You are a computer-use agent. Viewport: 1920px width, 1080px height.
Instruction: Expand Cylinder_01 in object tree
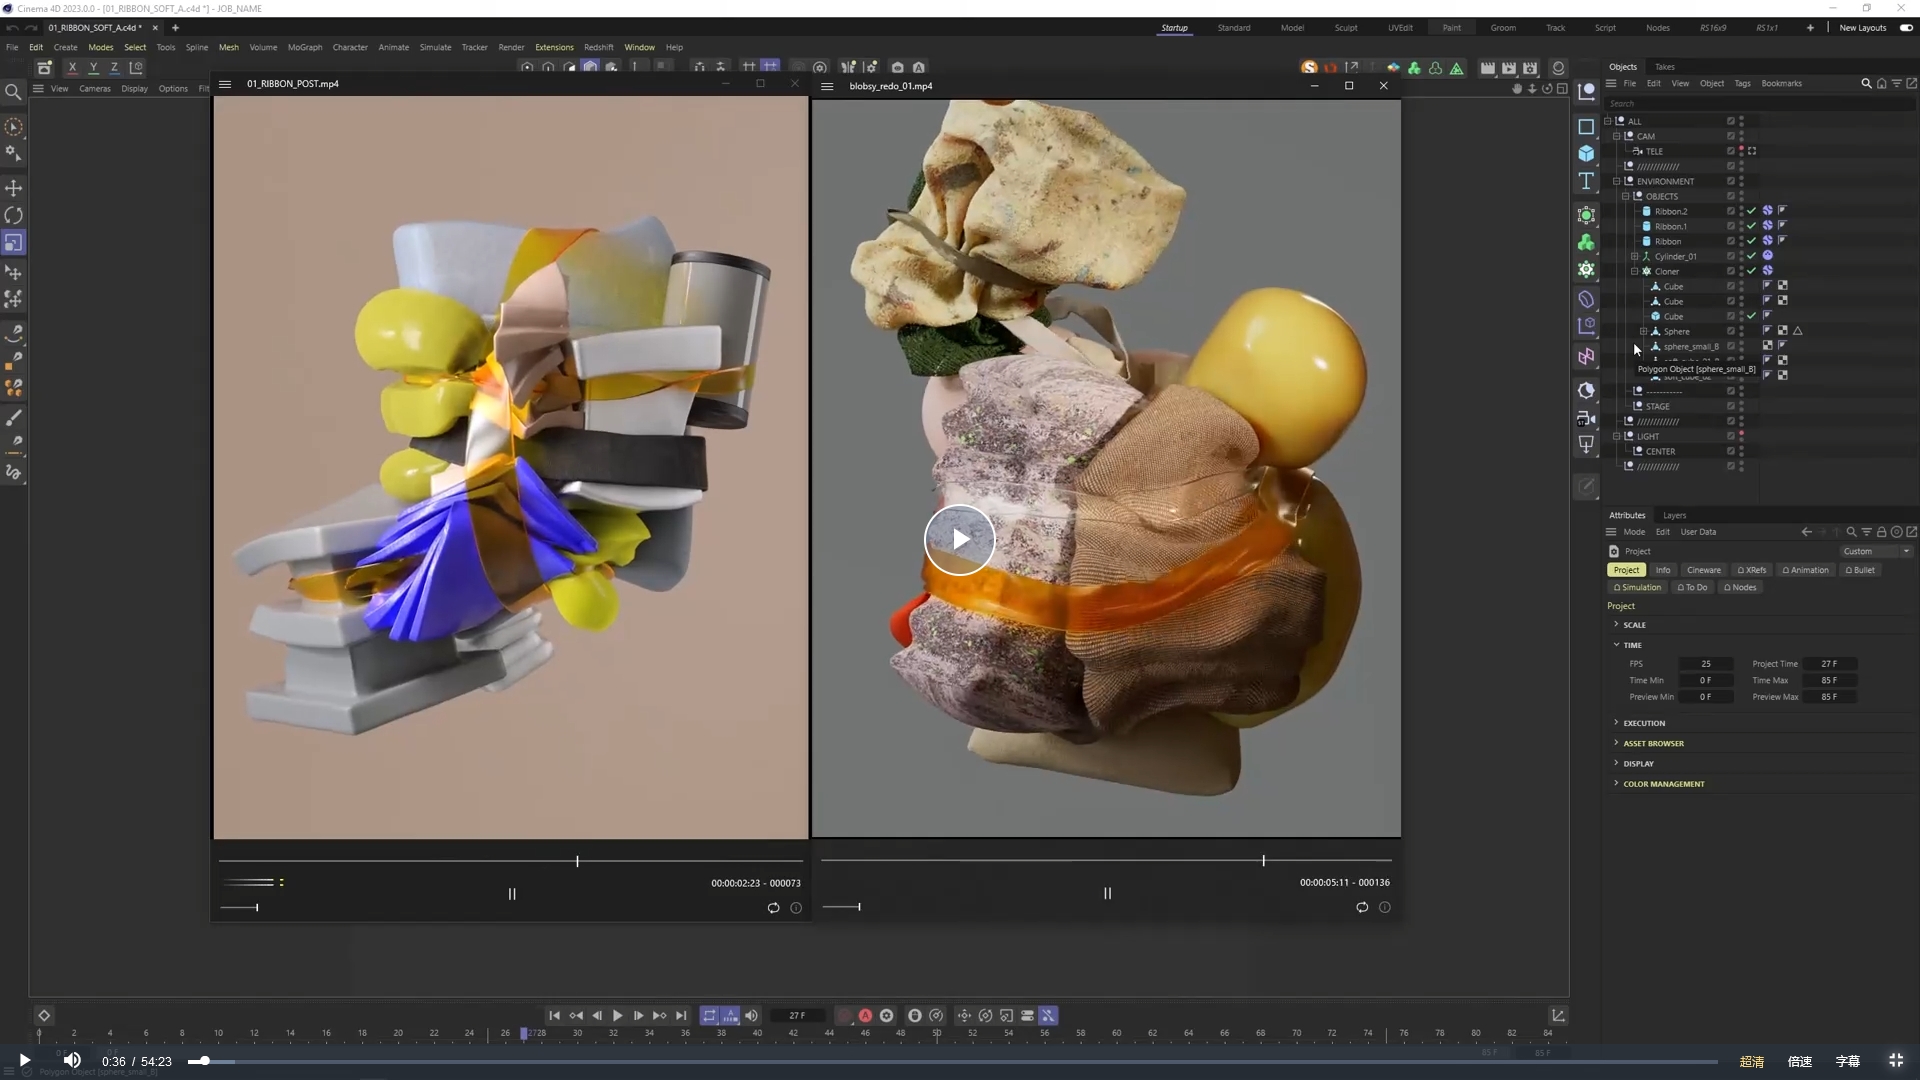1635,256
